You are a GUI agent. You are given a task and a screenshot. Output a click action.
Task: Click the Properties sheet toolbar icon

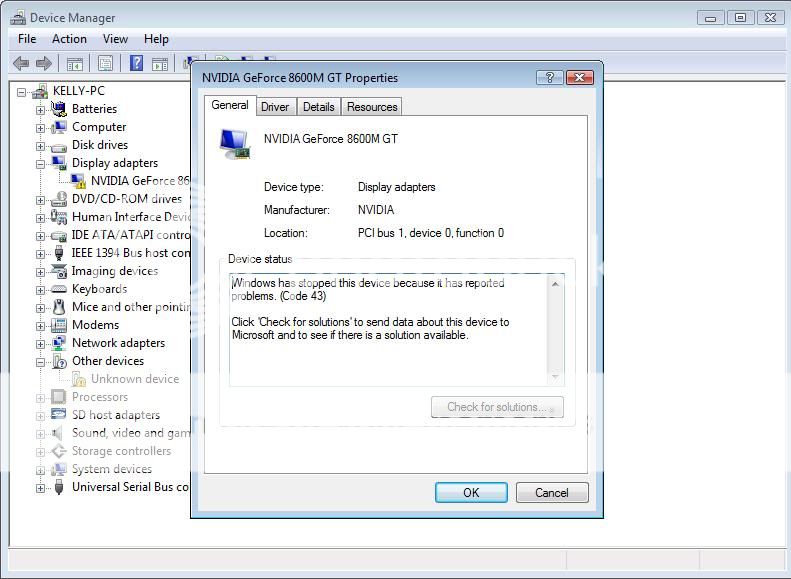[x=105, y=64]
